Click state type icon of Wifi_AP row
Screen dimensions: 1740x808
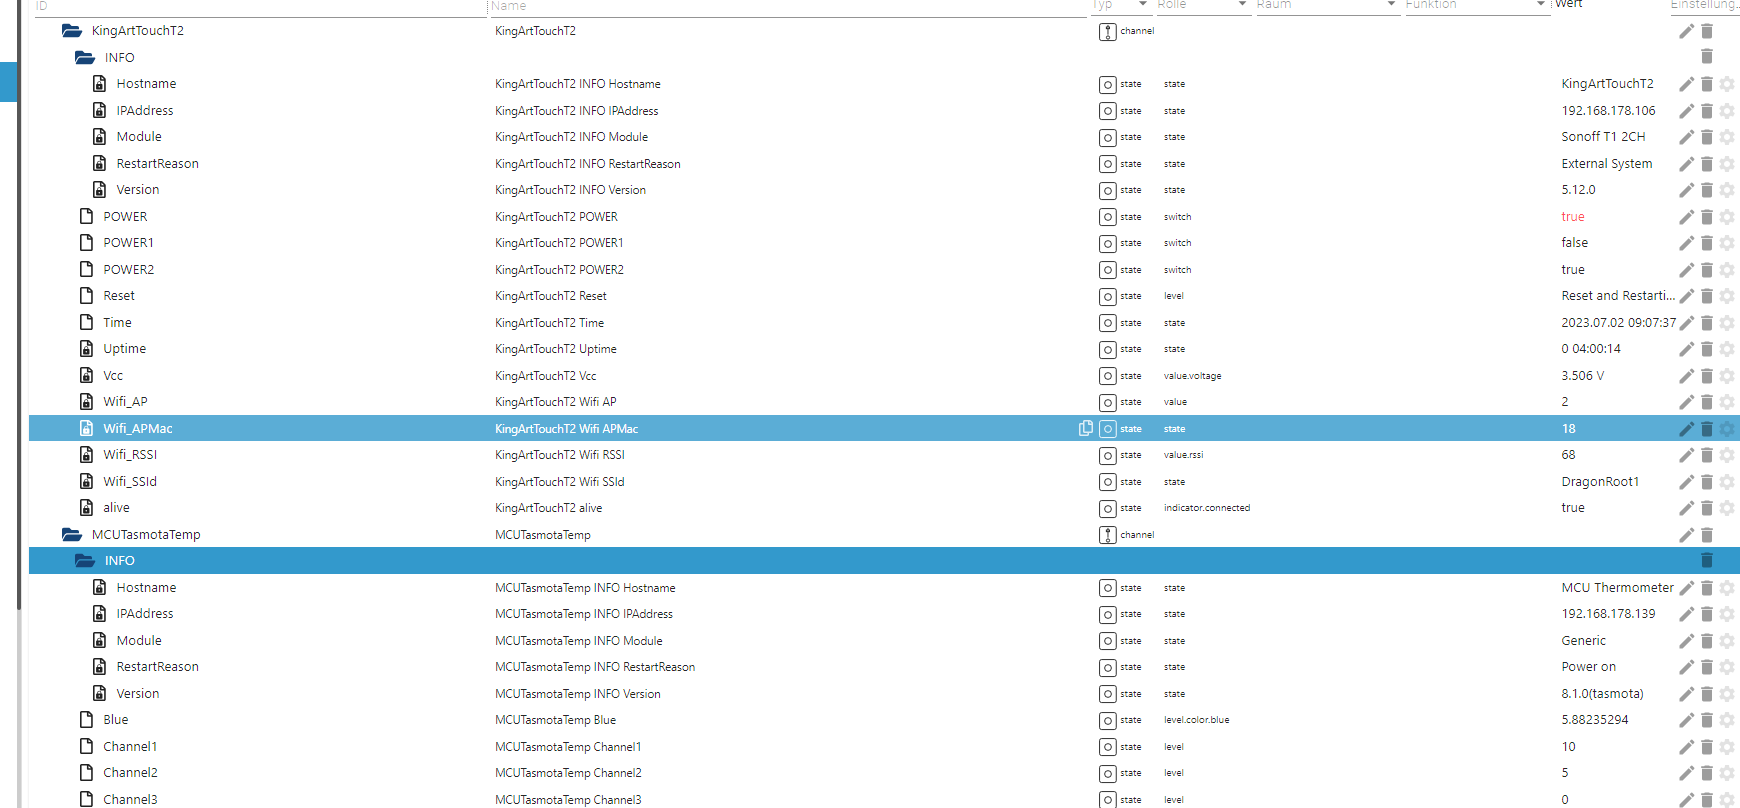[1108, 402]
